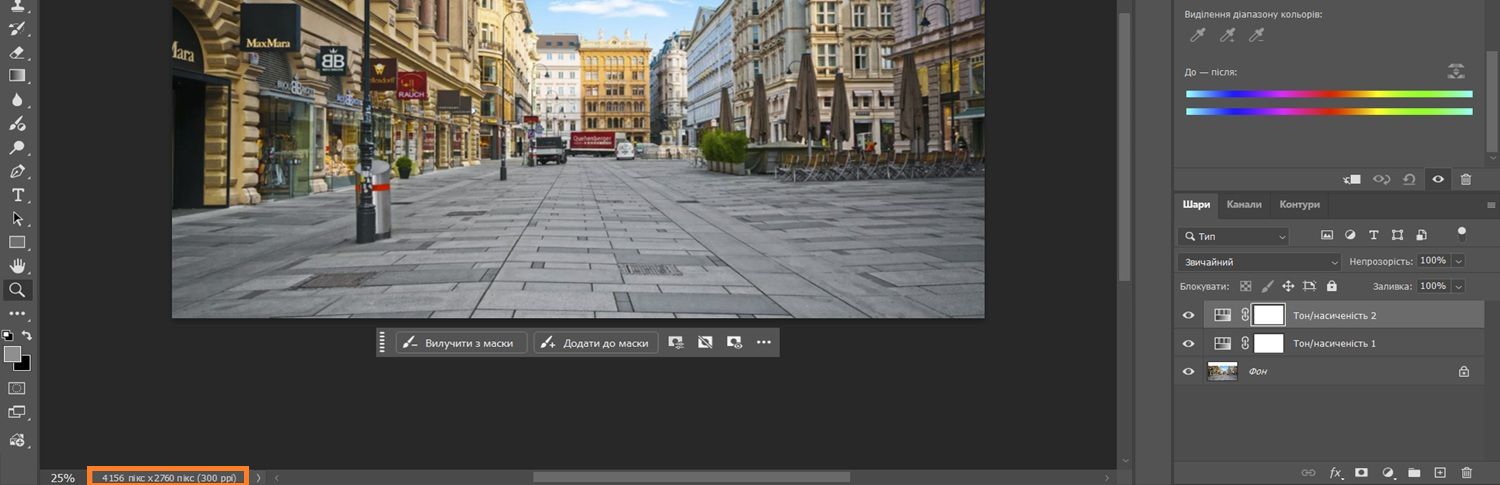Screen dimensions: 1500x485
Task: Select the Gradient tool
Action: click(x=17, y=76)
